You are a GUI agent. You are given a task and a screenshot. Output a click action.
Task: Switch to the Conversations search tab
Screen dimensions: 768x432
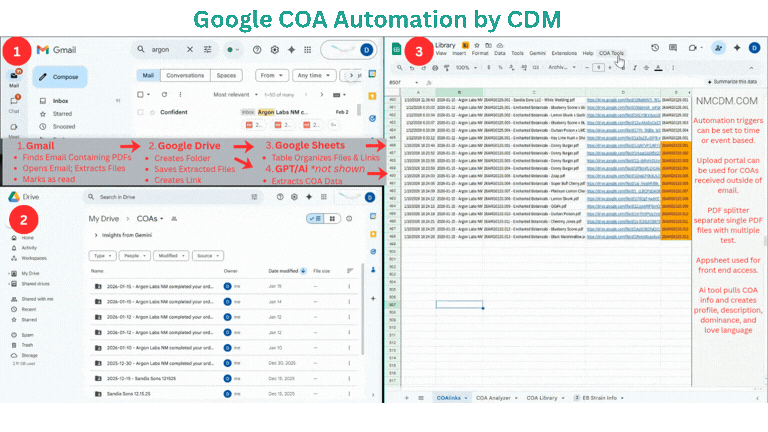coord(185,75)
